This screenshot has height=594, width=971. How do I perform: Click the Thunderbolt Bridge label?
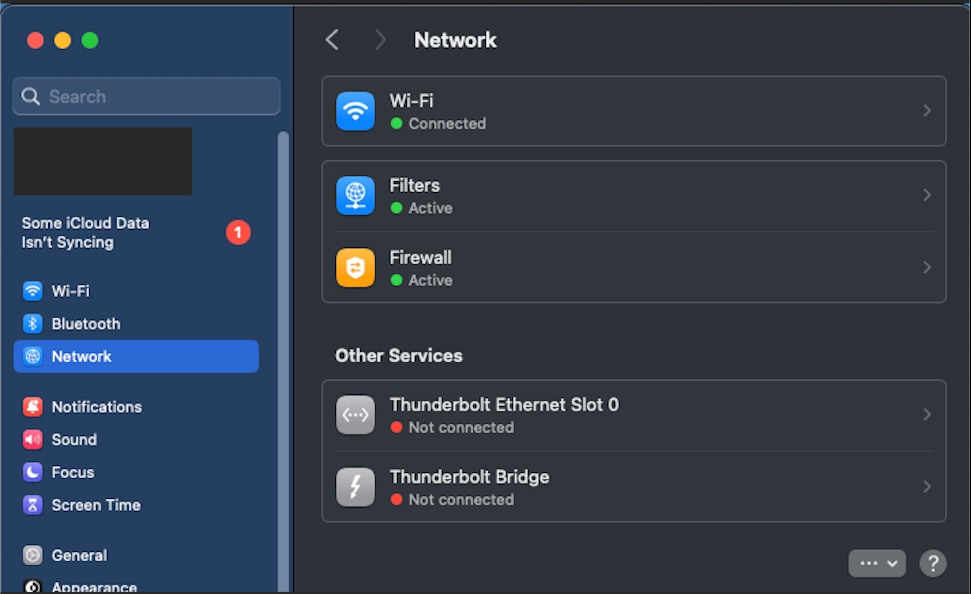pyautogui.click(x=469, y=477)
